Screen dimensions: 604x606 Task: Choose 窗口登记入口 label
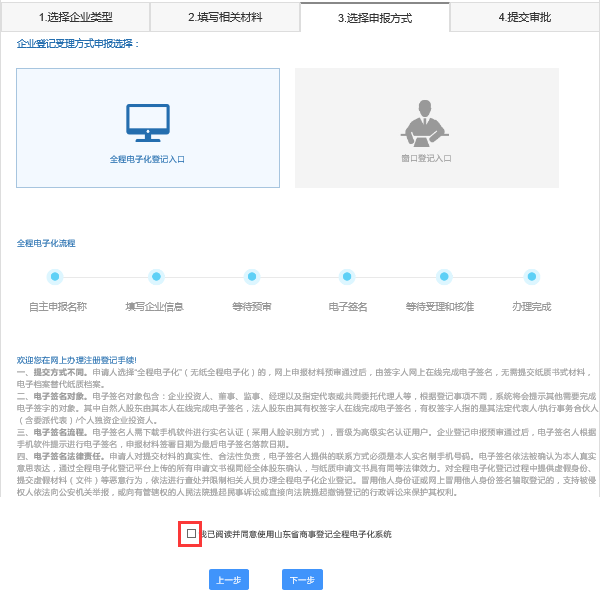click(x=426, y=158)
